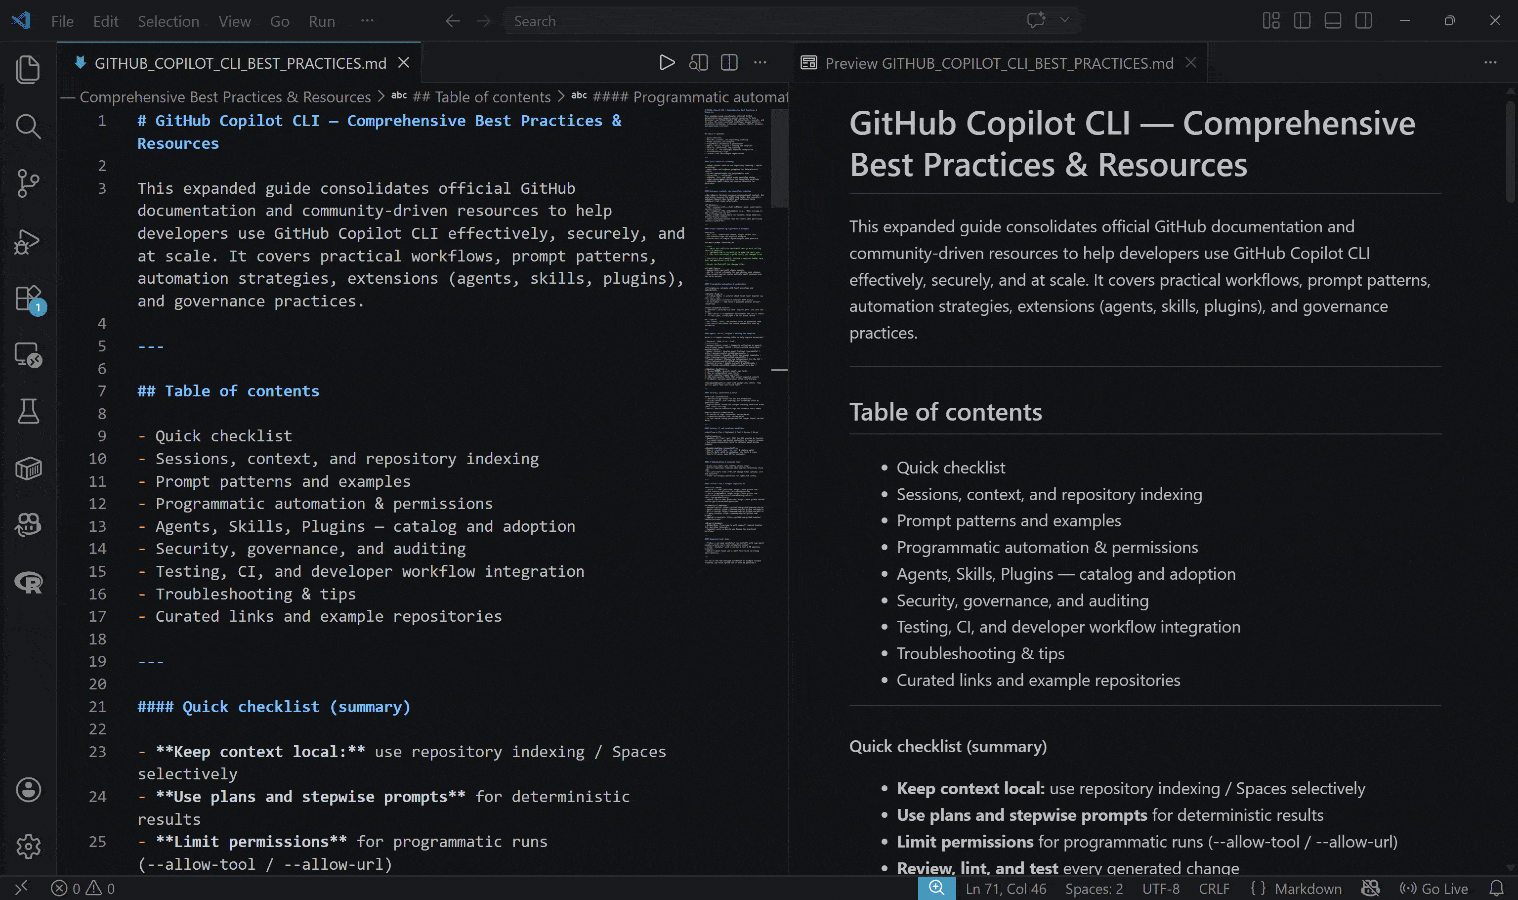Click the editor vertical scrollbar slider

780,158
